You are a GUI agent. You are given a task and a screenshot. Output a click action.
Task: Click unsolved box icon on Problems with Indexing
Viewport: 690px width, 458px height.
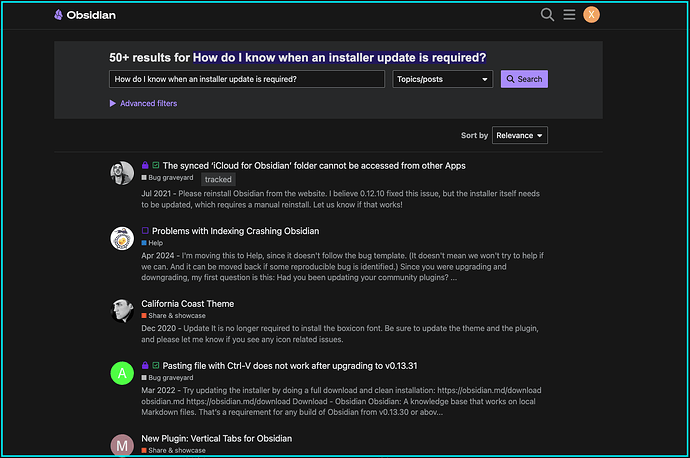coord(145,231)
